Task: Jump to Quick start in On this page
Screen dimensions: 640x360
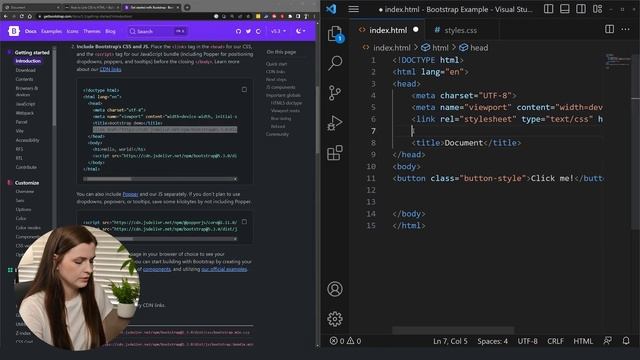Action: [x=276, y=64]
